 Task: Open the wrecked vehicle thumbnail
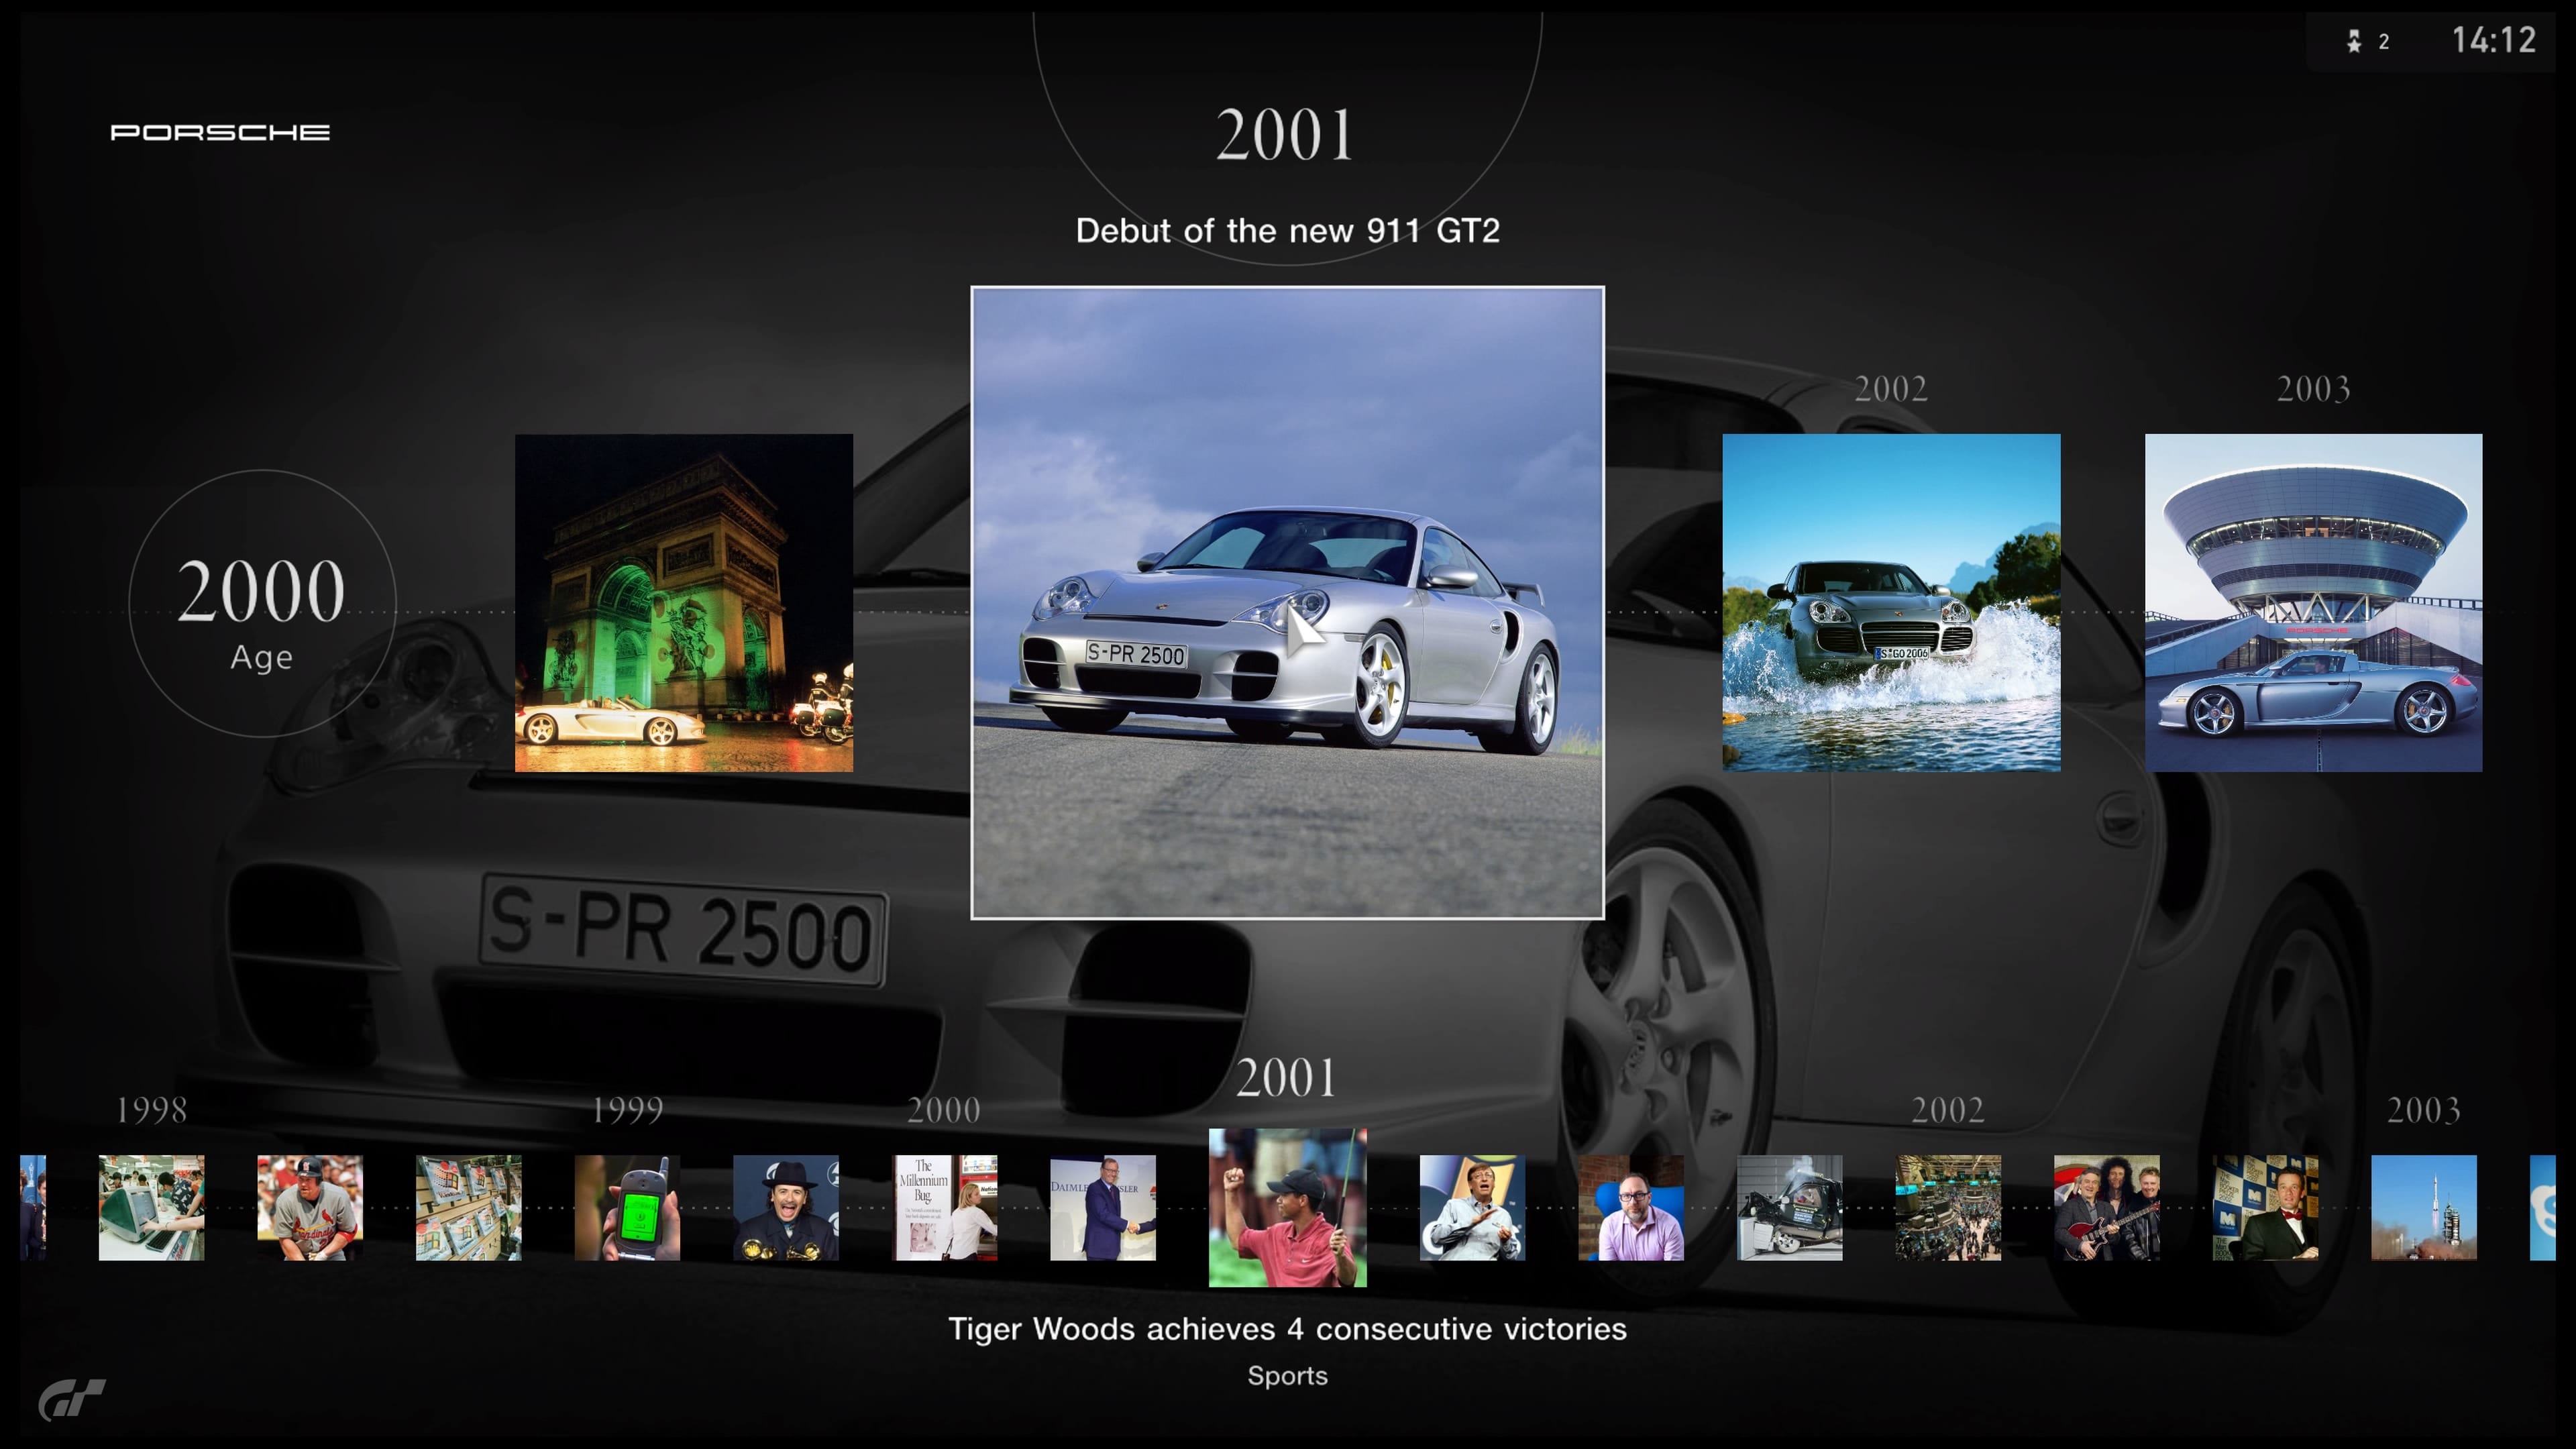point(1790,1208)
